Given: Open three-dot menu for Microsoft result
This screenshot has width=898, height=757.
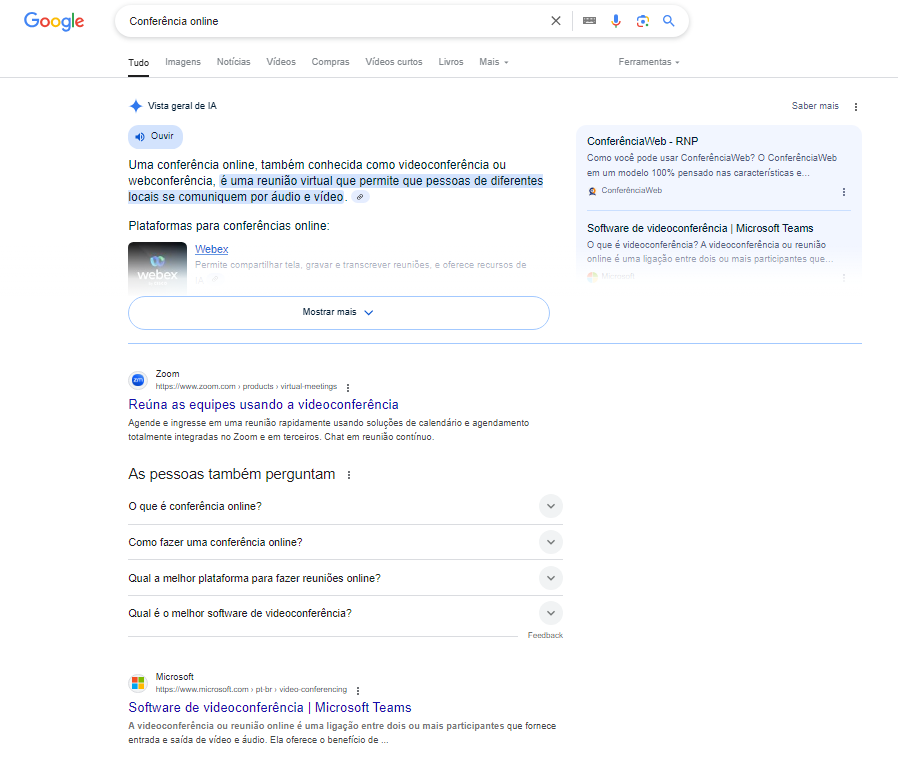Looking at the screenshot, I should (358, 691).
